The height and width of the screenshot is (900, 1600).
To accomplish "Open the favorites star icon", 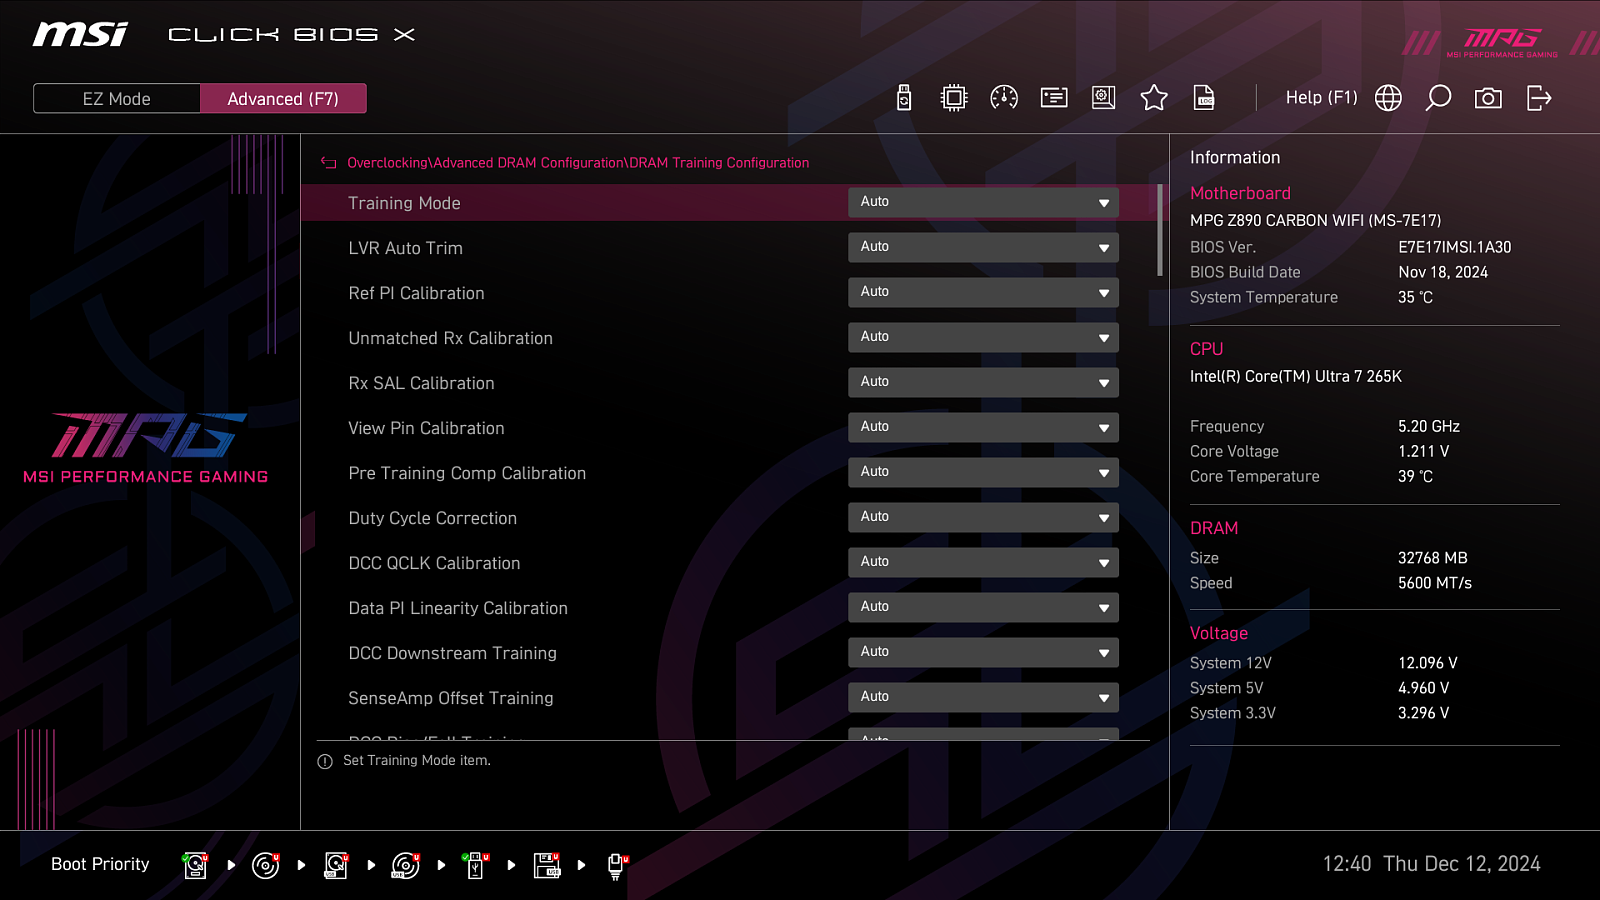I will point(1154,98).
